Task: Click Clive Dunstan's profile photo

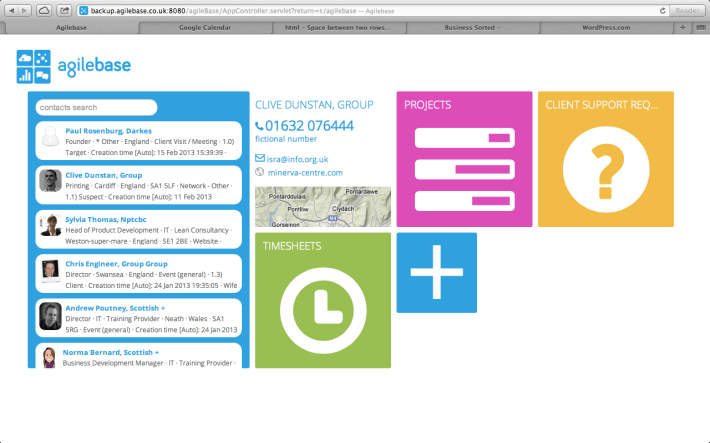Action: tap(50, 181)
